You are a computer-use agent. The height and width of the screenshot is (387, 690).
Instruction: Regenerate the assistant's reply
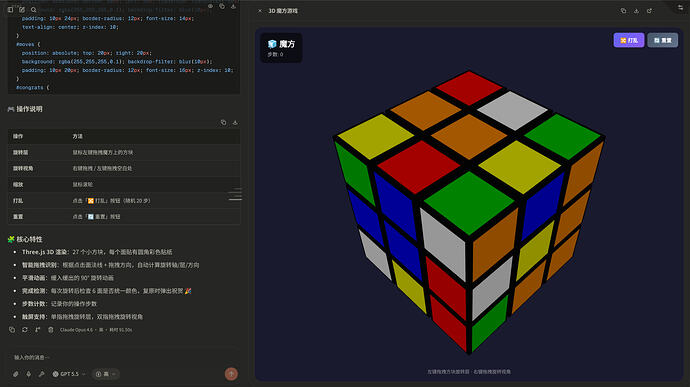tap(25, 329)
